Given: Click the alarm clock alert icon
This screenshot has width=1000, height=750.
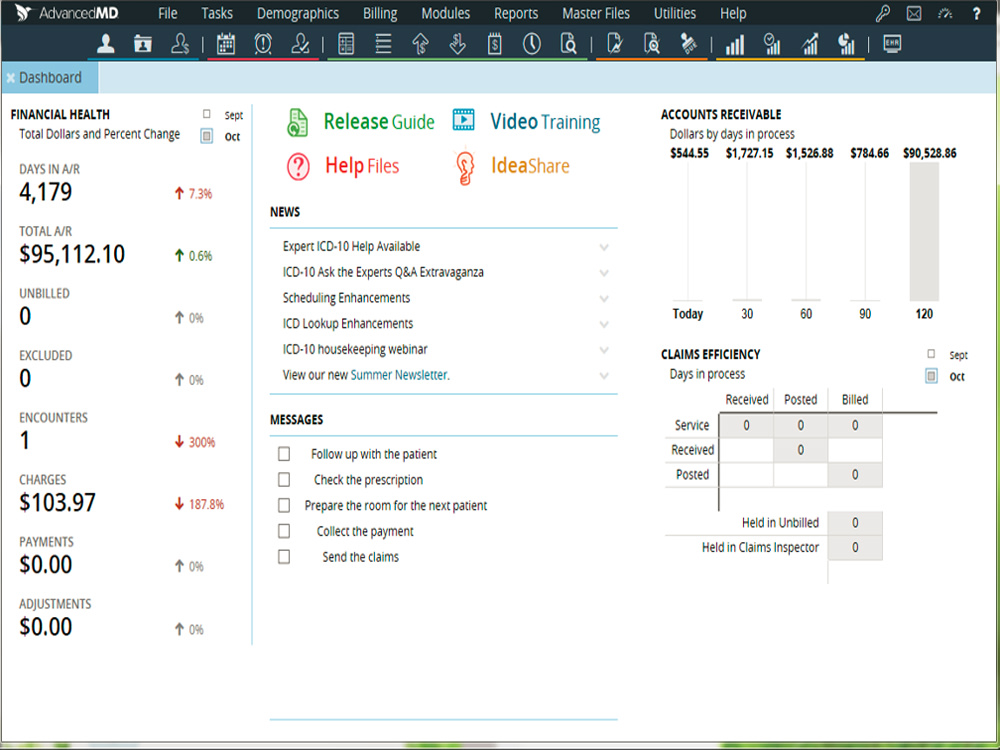Looking at the screenshot, I should [263, 44].
